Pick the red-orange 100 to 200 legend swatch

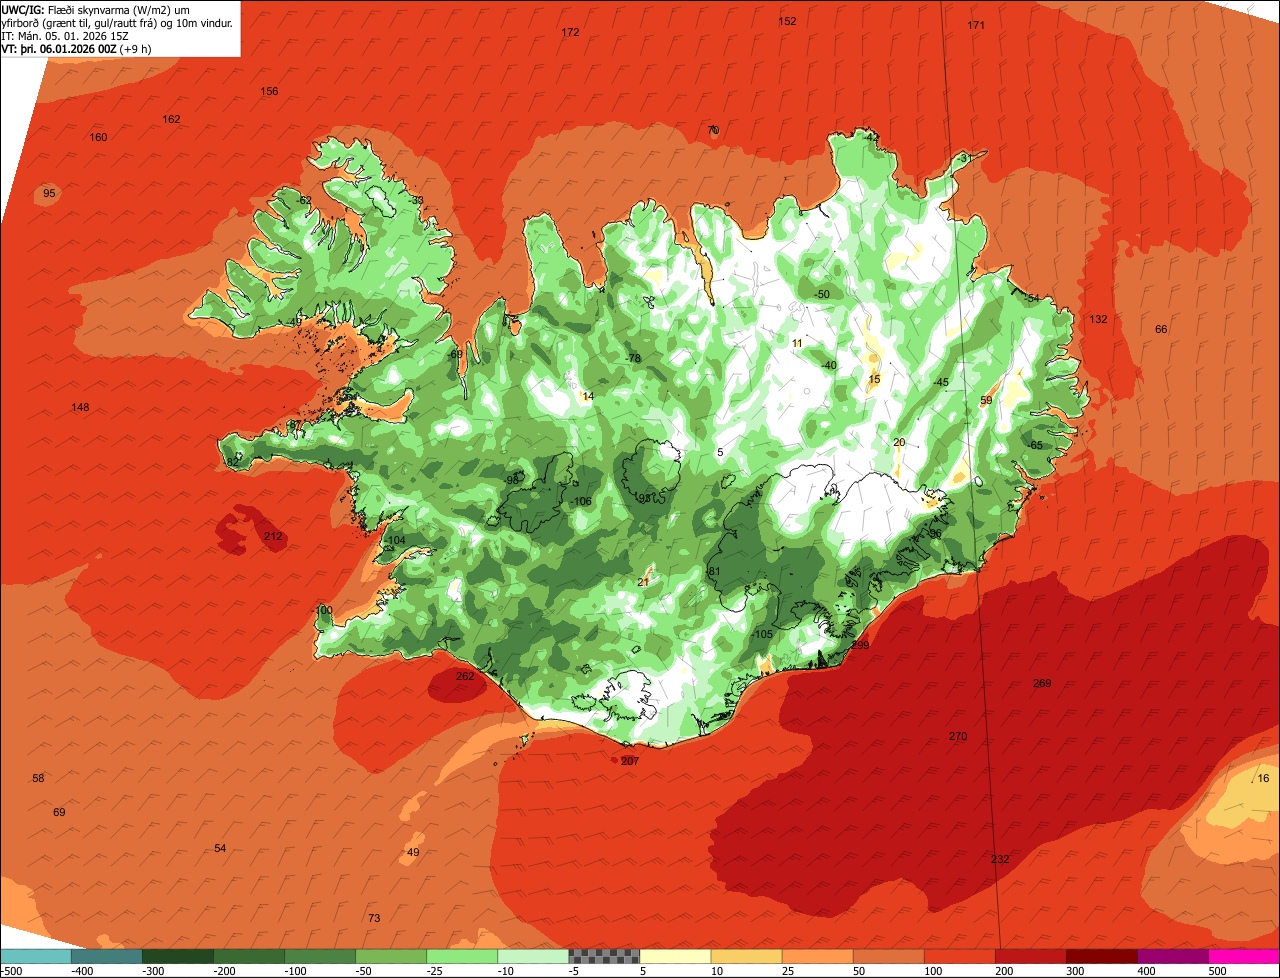959,956
